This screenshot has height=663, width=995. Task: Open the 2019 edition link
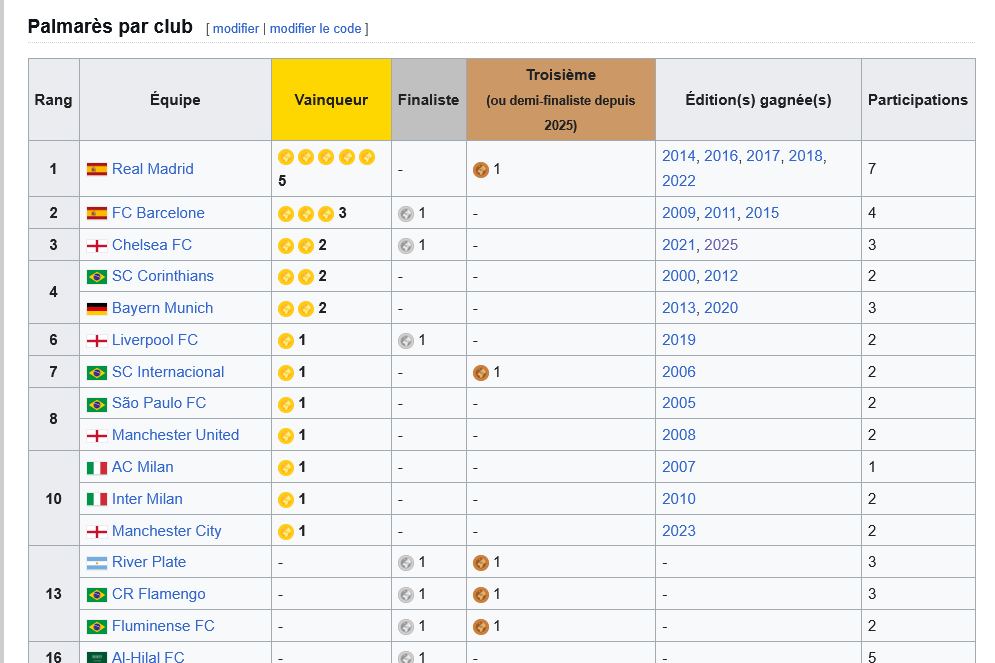pyautogui.click(x=678, y=340)
